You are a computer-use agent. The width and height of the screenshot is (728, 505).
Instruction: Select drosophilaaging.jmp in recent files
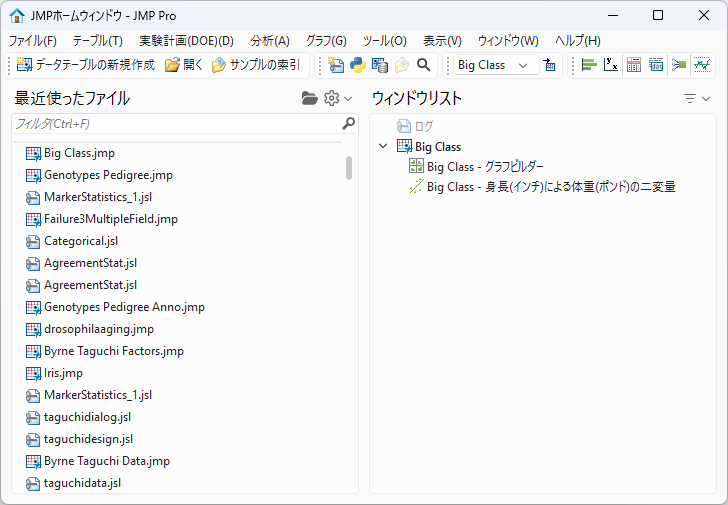coord(99,329)
